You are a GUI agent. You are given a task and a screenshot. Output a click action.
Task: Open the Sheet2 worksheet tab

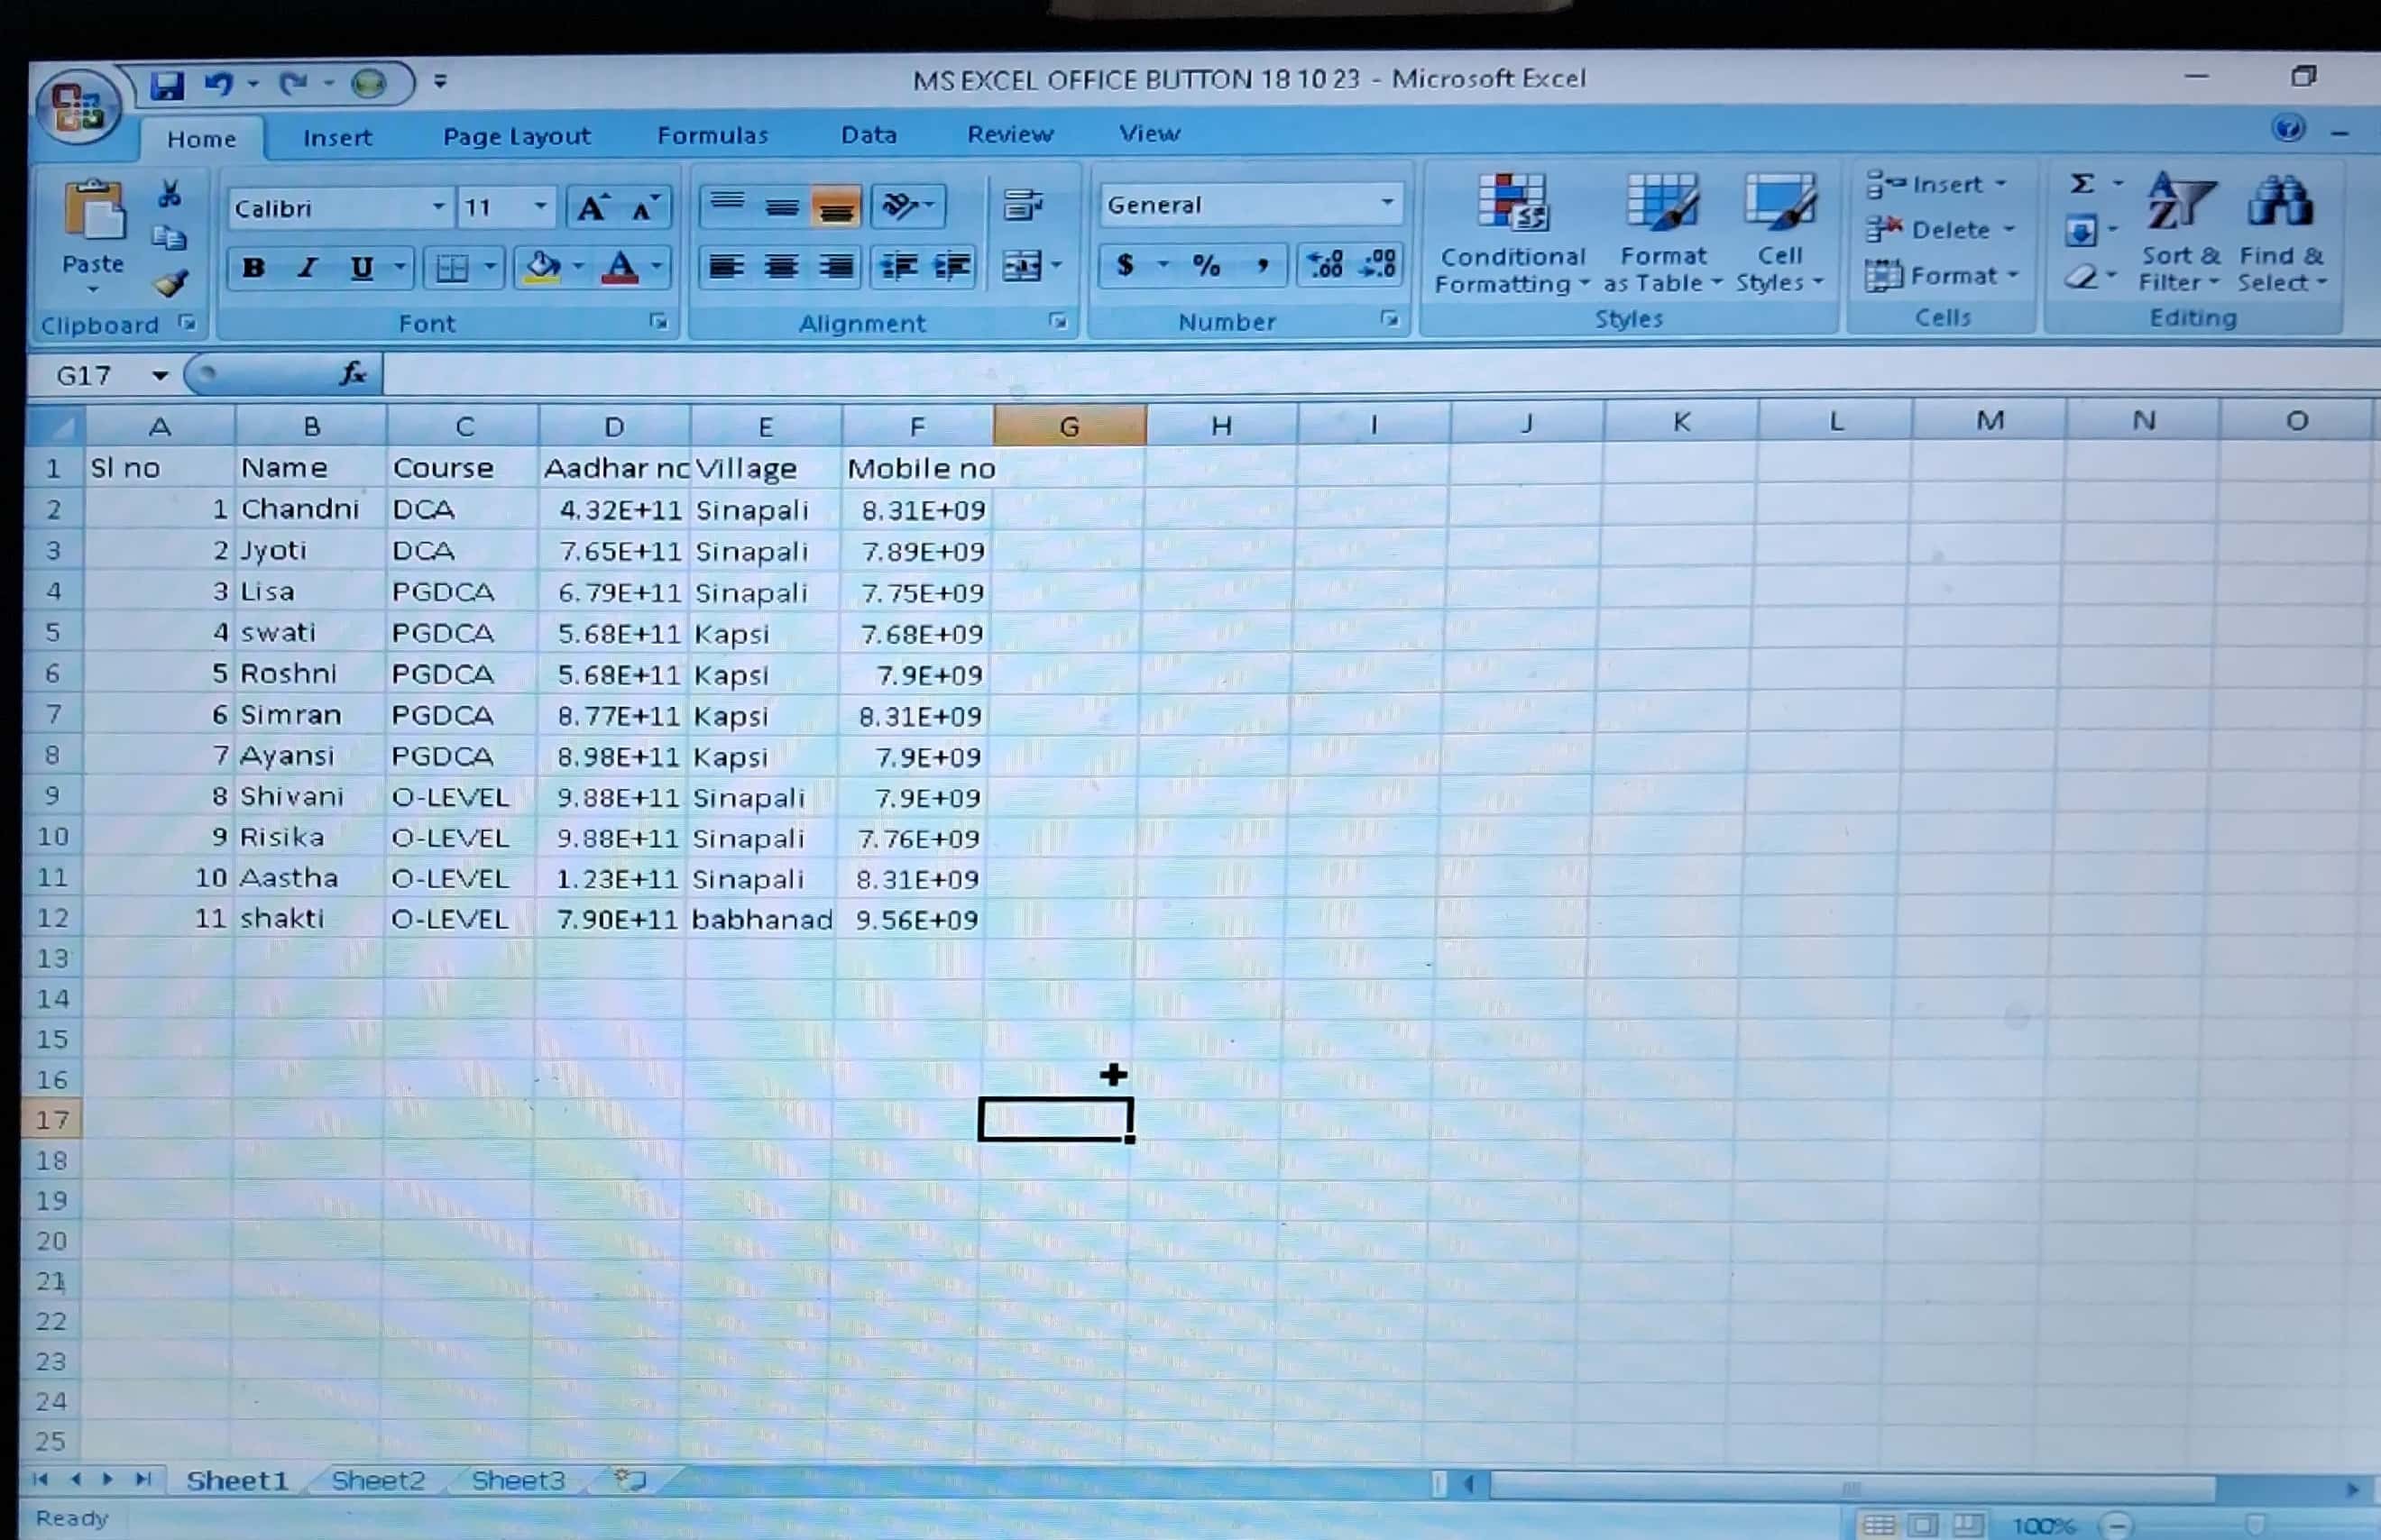tap(378, 1480)
